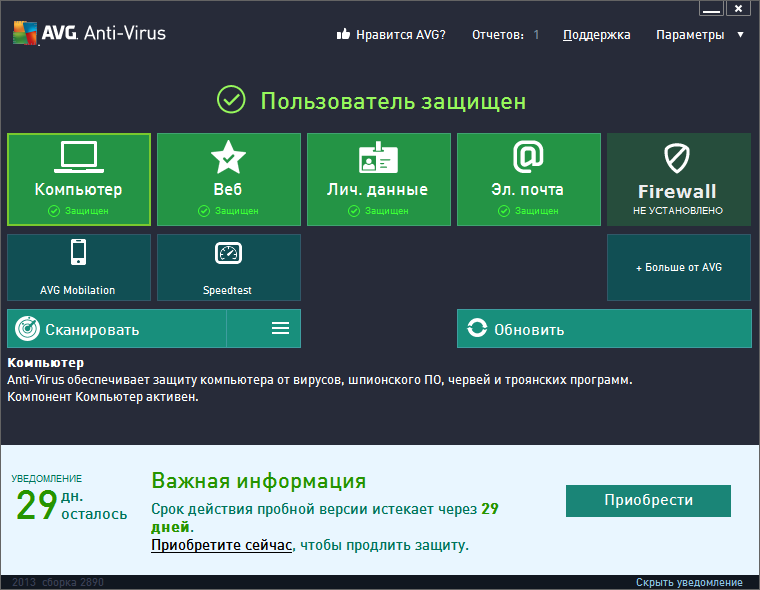Click the Защищен check icon under Компьютер

(x=54, y=211)
